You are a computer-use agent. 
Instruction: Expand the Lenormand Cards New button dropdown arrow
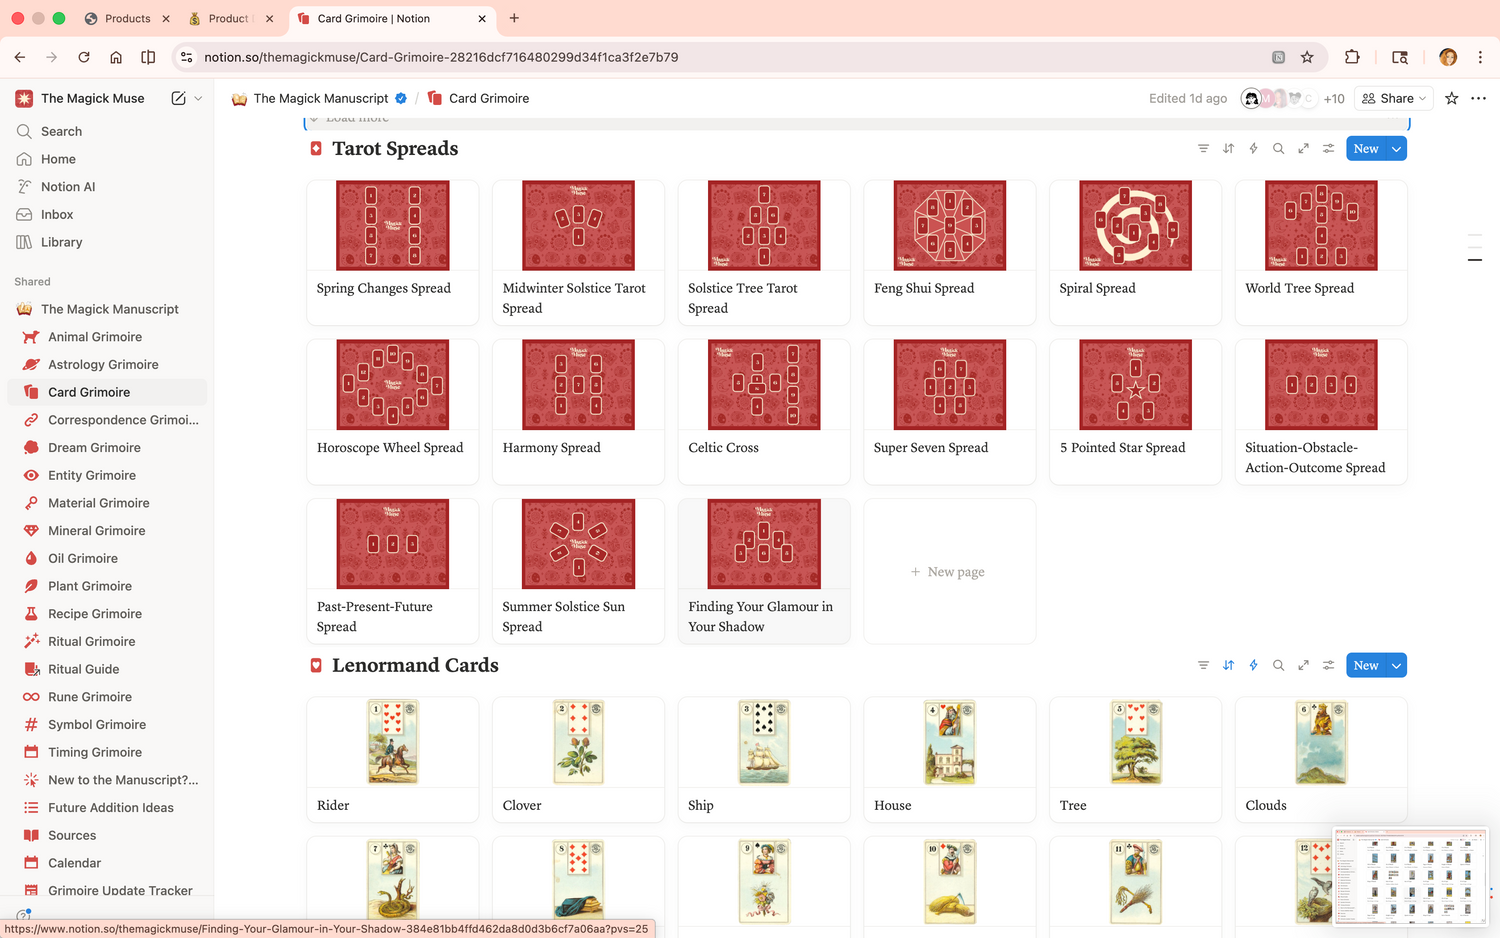(1396, 665)
